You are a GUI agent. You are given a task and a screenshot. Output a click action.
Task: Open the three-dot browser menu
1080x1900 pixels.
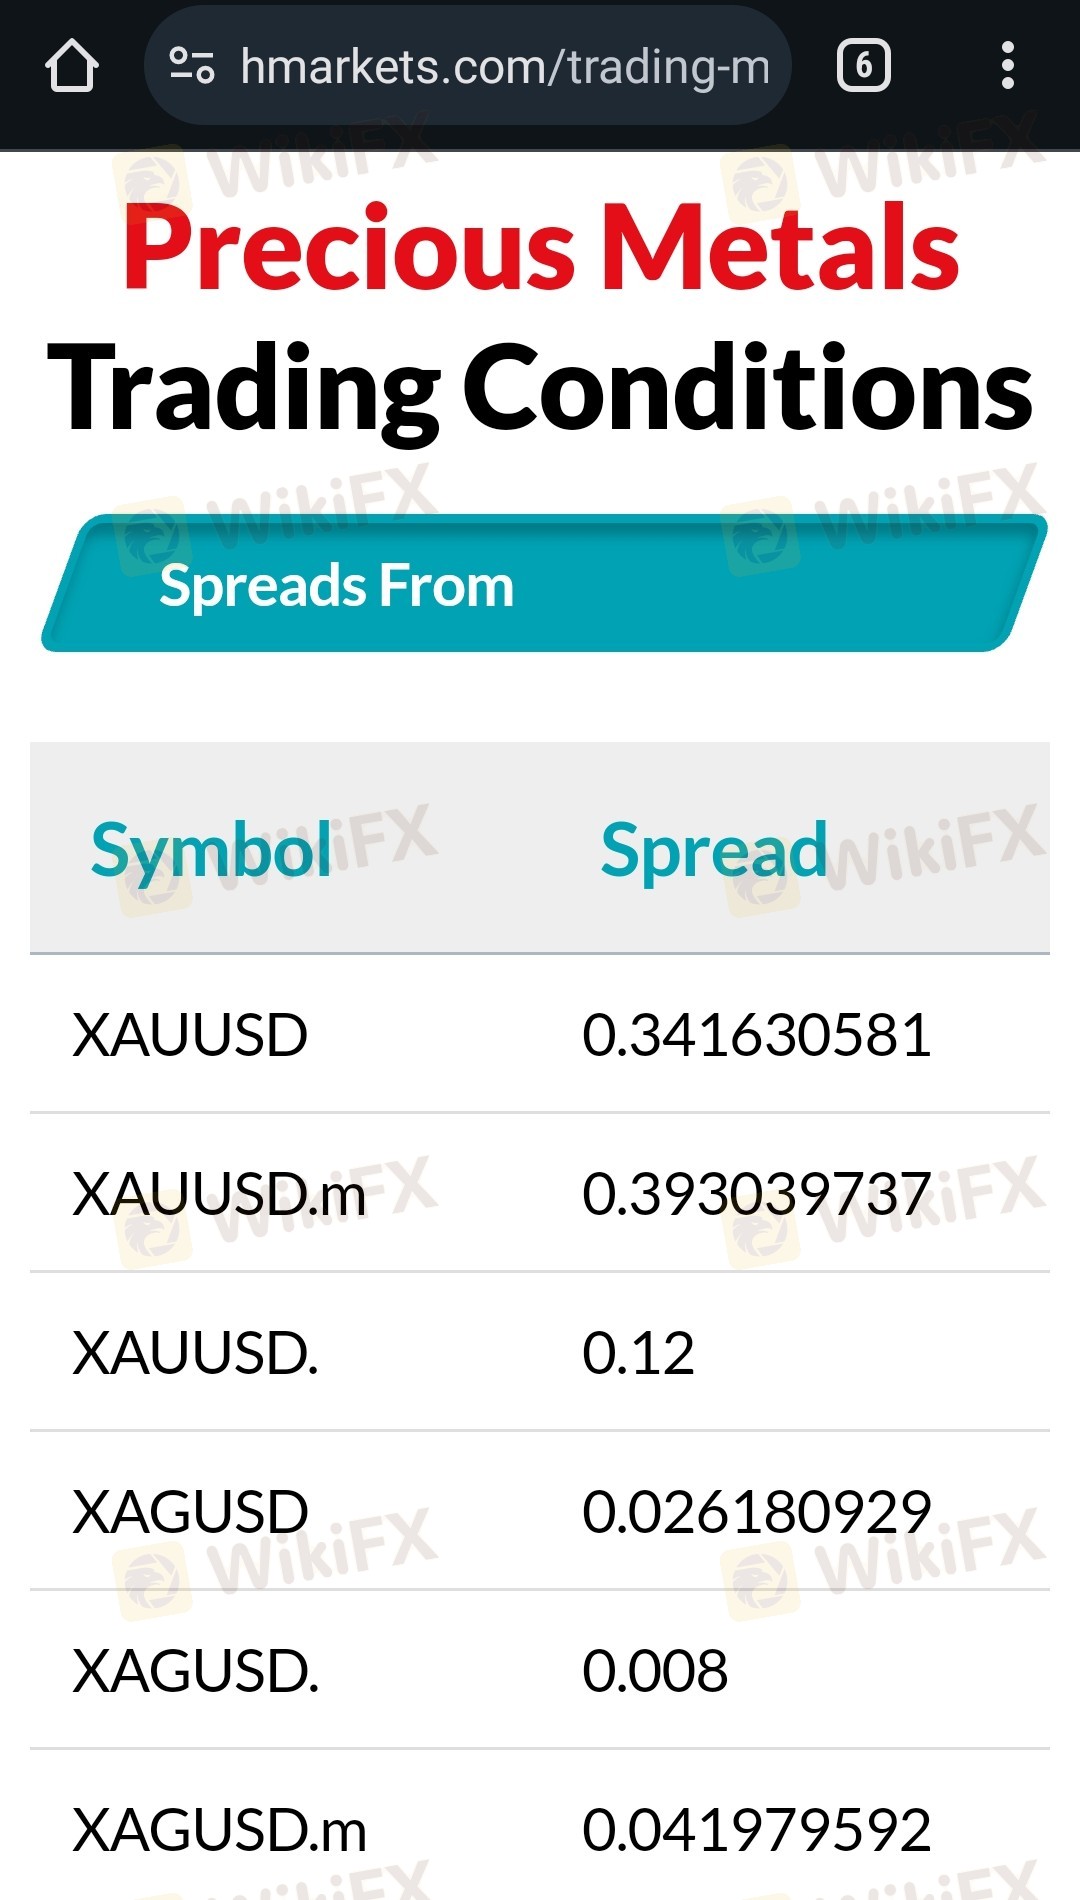tap(1007, 66)
